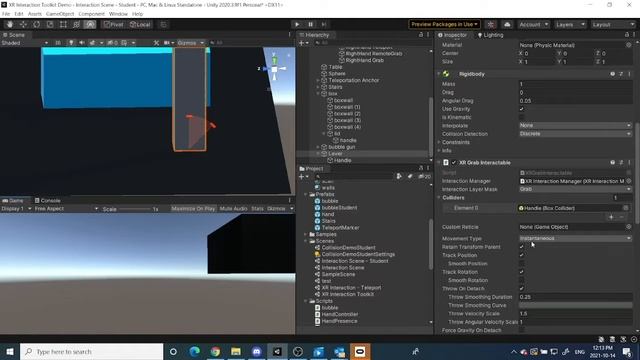Screen dimensions: 640x360
Task: Open Rigidbody component help icon
Action: pos(612,74)
